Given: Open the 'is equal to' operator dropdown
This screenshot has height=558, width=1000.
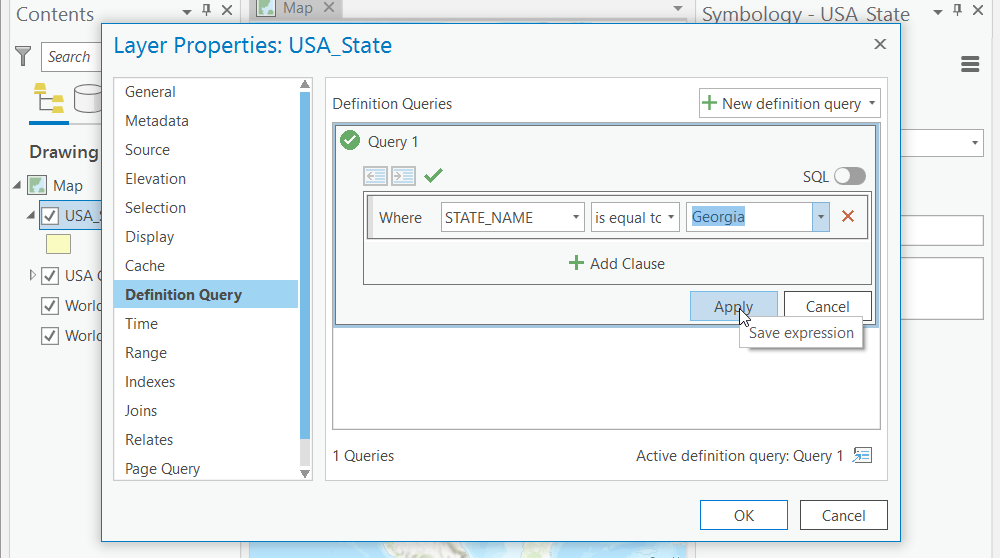Looking at the screenshot, I should pyautogui.click(x=671, y=217).
